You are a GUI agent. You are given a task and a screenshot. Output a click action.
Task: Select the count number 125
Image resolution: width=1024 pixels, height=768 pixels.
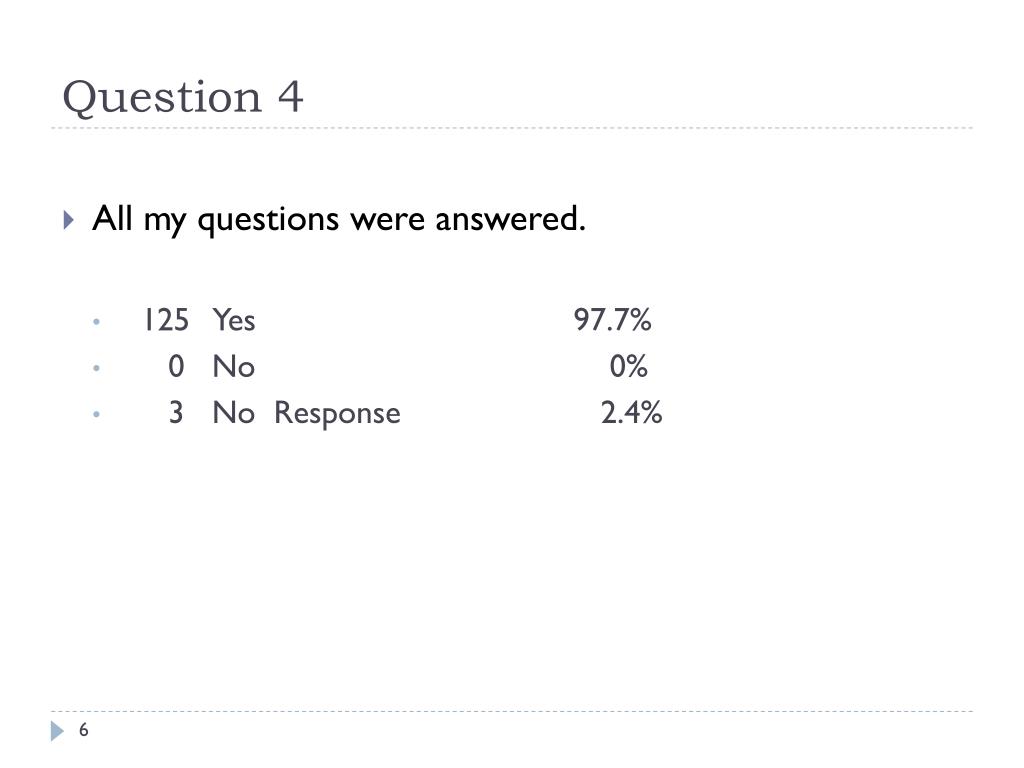[167, 320]
